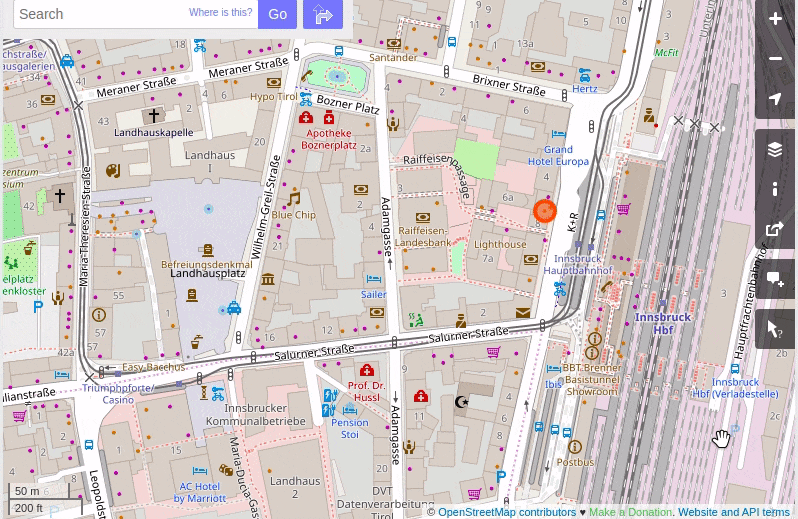Click the Postbus information icon
This screenshot has width=798, height=519.
tap(575, 447)
